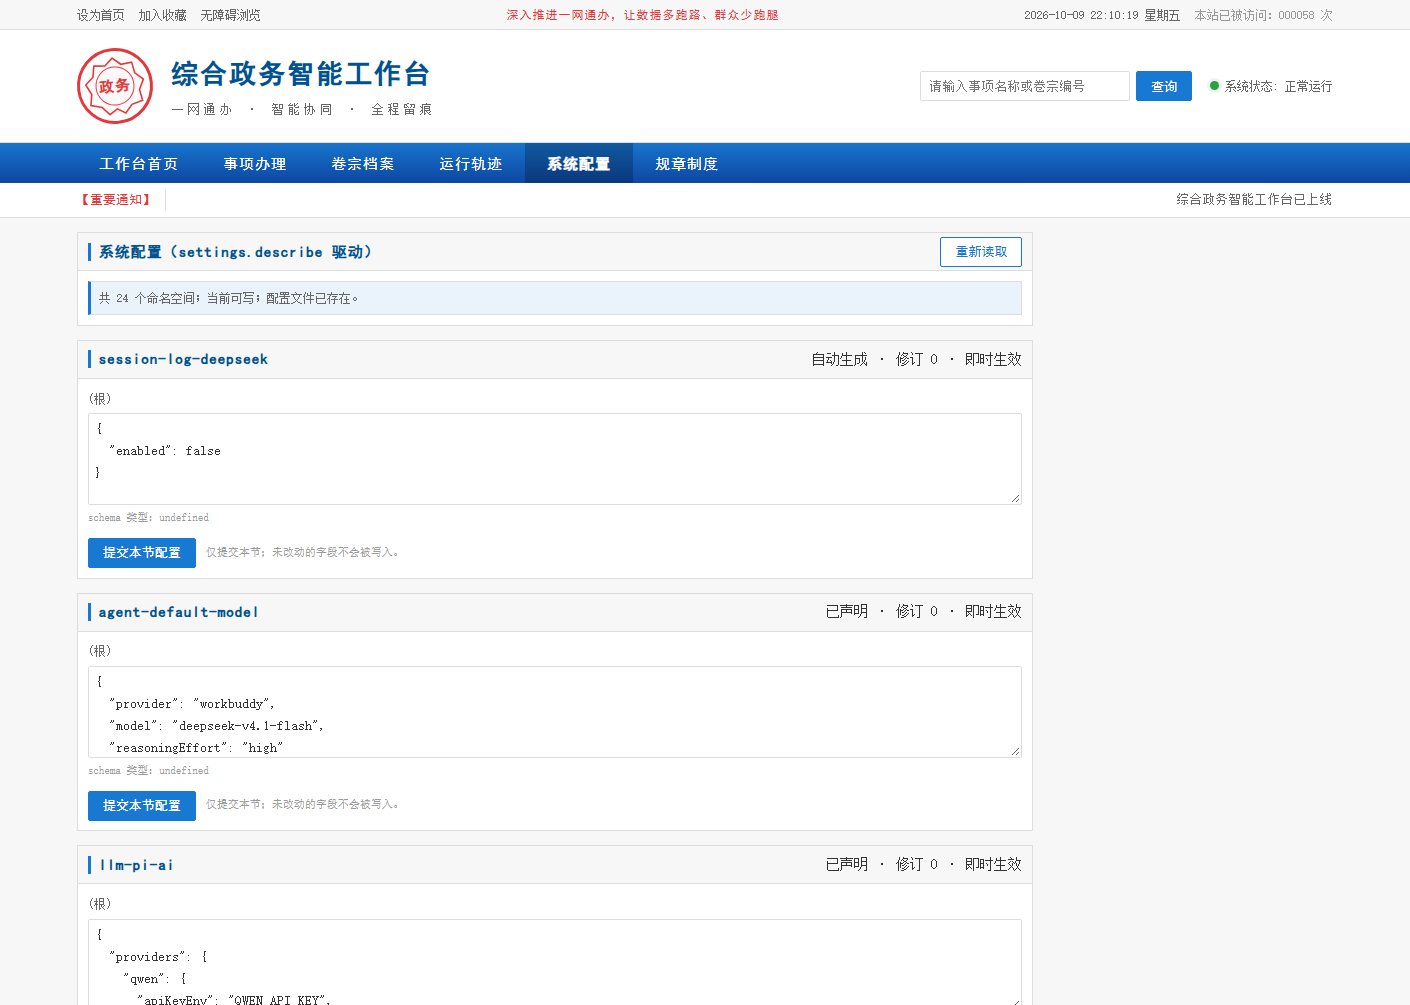Select the 系统配置 nav tab
This screenshot has width=1410, height=1005.
pyautogui.click(x=579, y=163)
